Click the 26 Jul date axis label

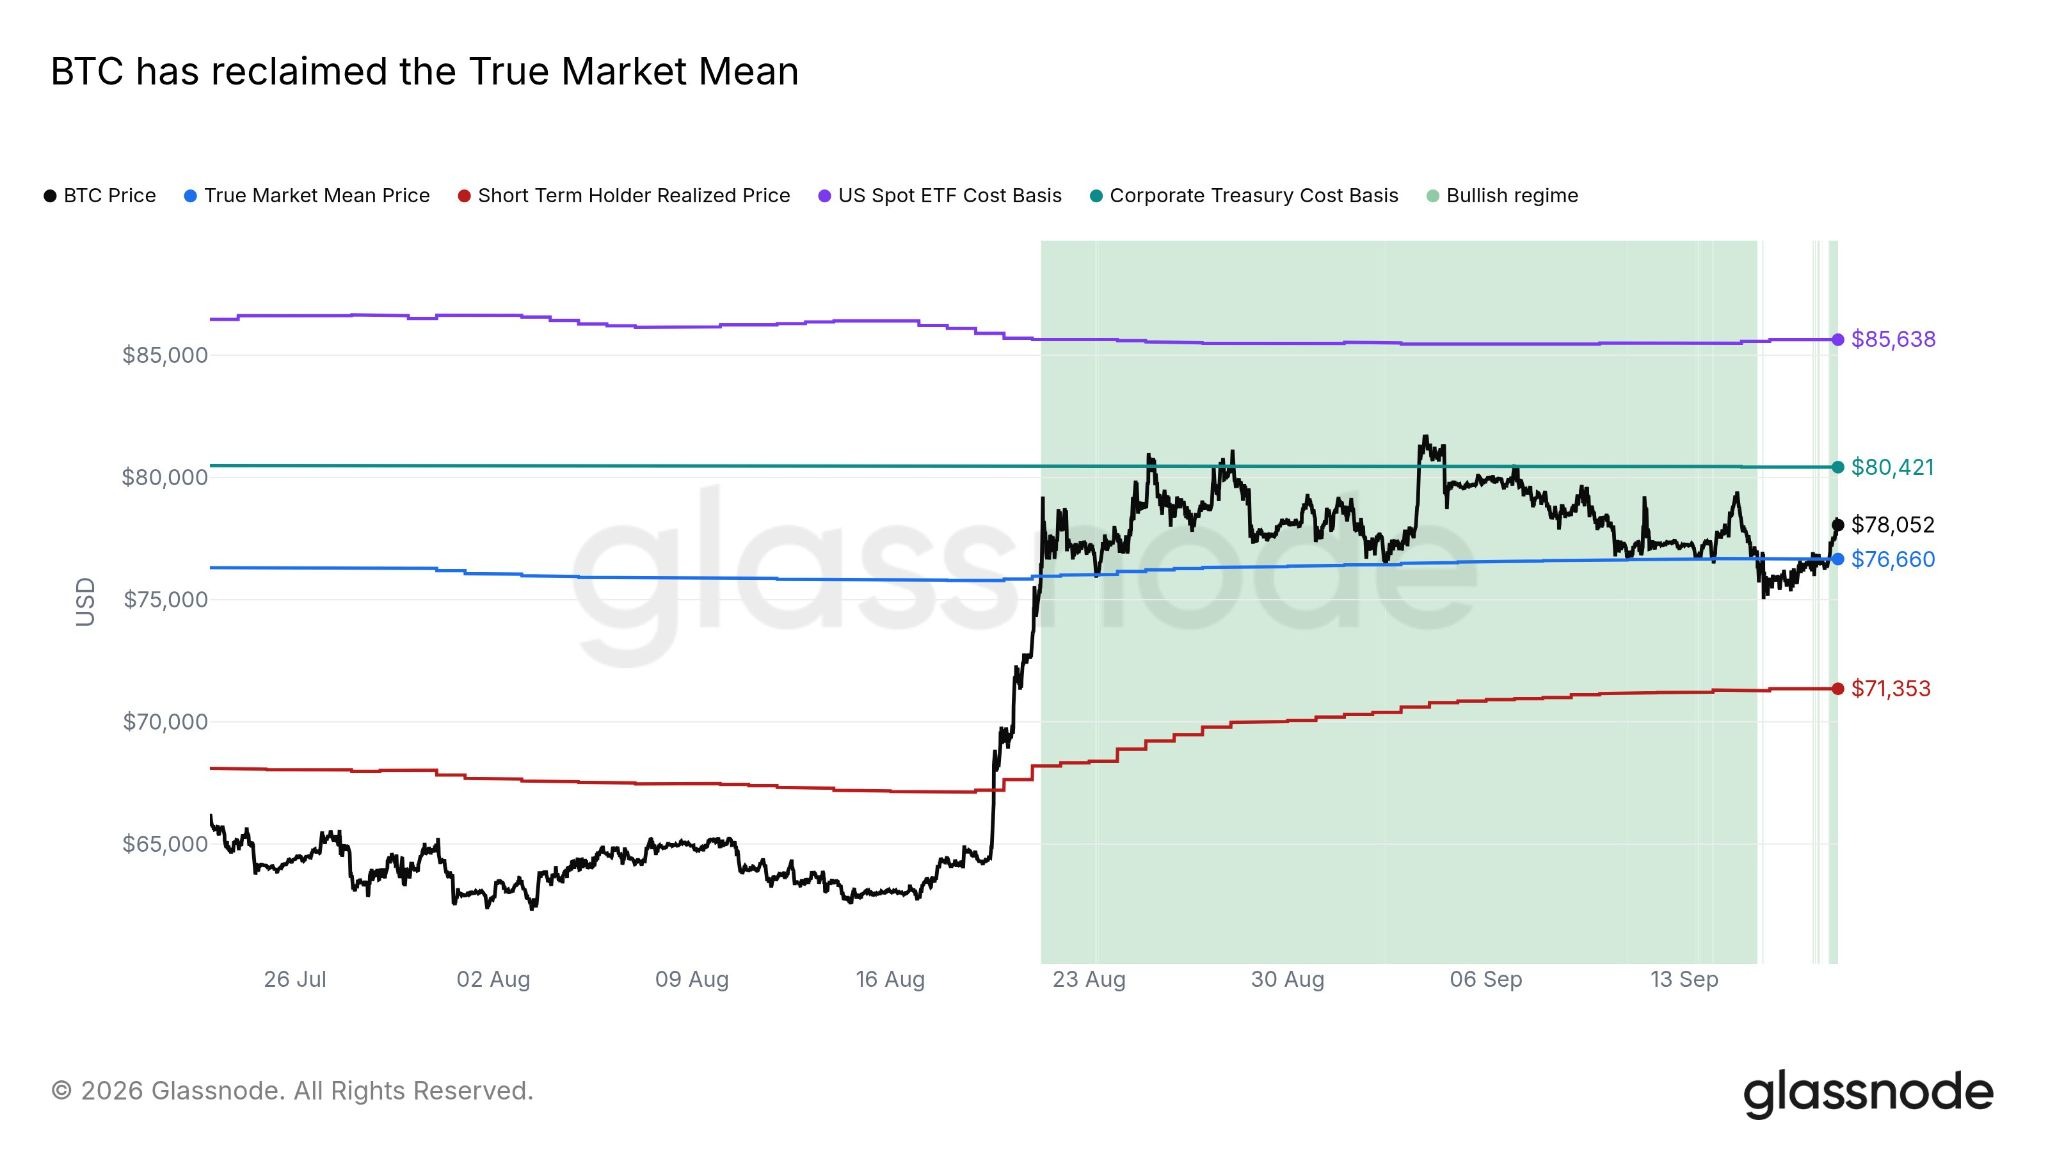tap(295, 980)
